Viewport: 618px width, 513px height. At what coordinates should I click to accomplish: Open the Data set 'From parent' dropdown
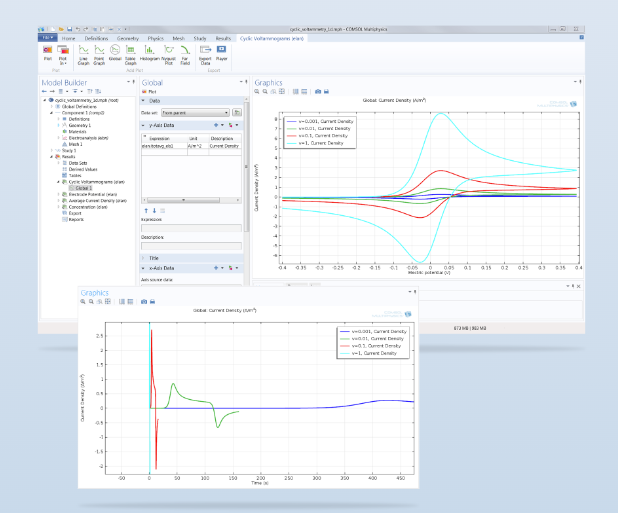195,113
